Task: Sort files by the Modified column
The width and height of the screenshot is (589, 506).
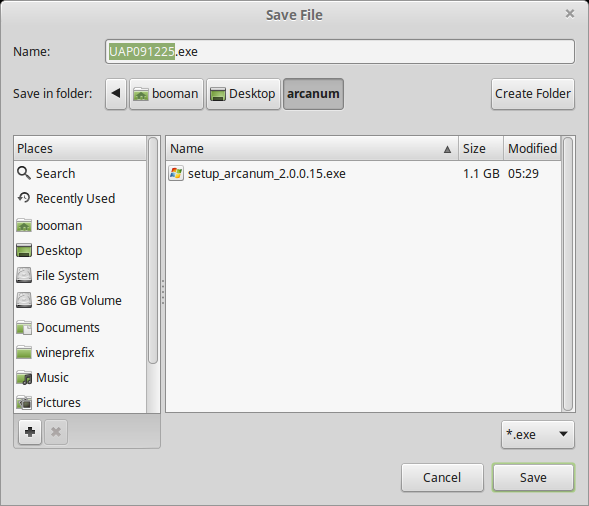Action: click(532, 149)
